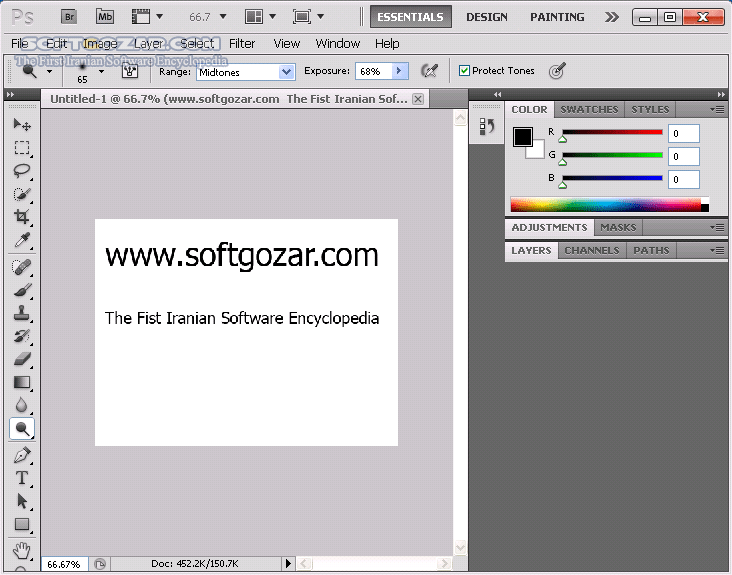Switch to the Paths tab

[651, 251]
